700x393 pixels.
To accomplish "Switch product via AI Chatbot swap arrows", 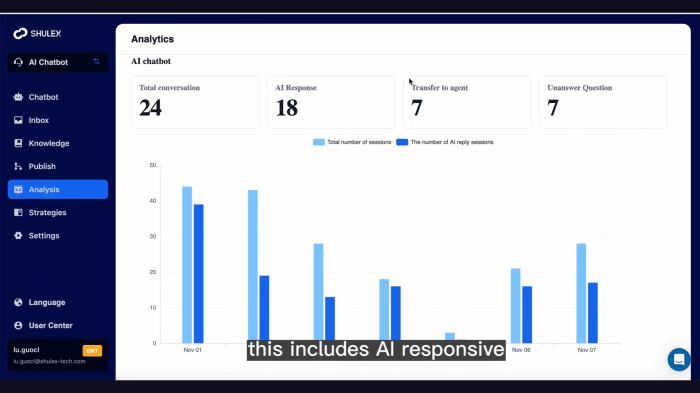I will coord(96,62).
